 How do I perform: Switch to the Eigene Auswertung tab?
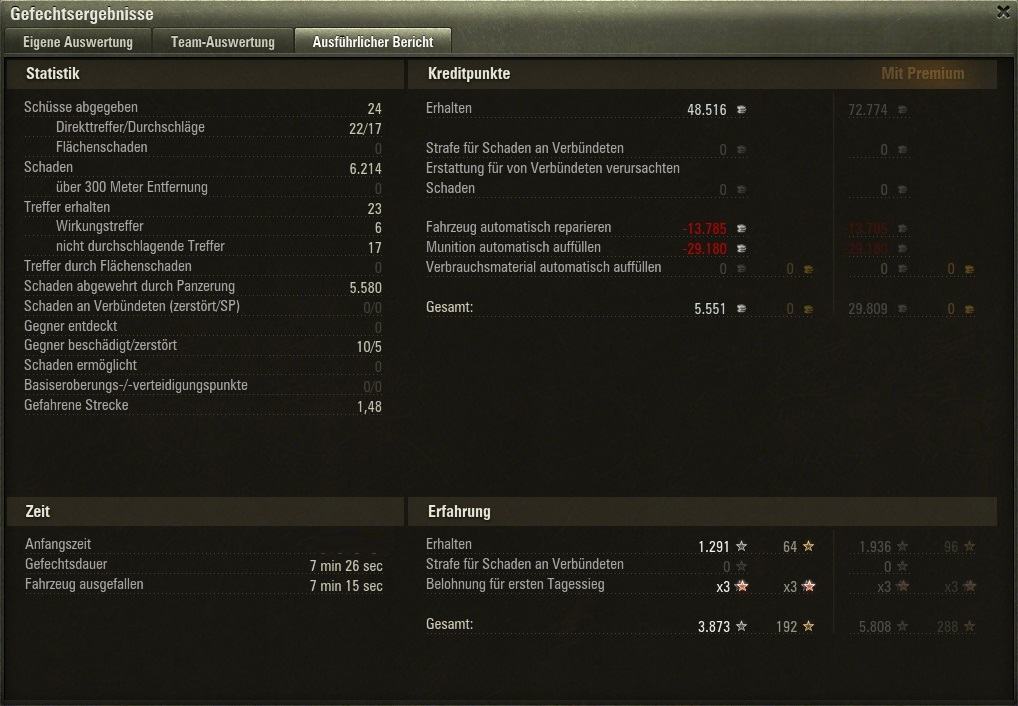(77, 42)
